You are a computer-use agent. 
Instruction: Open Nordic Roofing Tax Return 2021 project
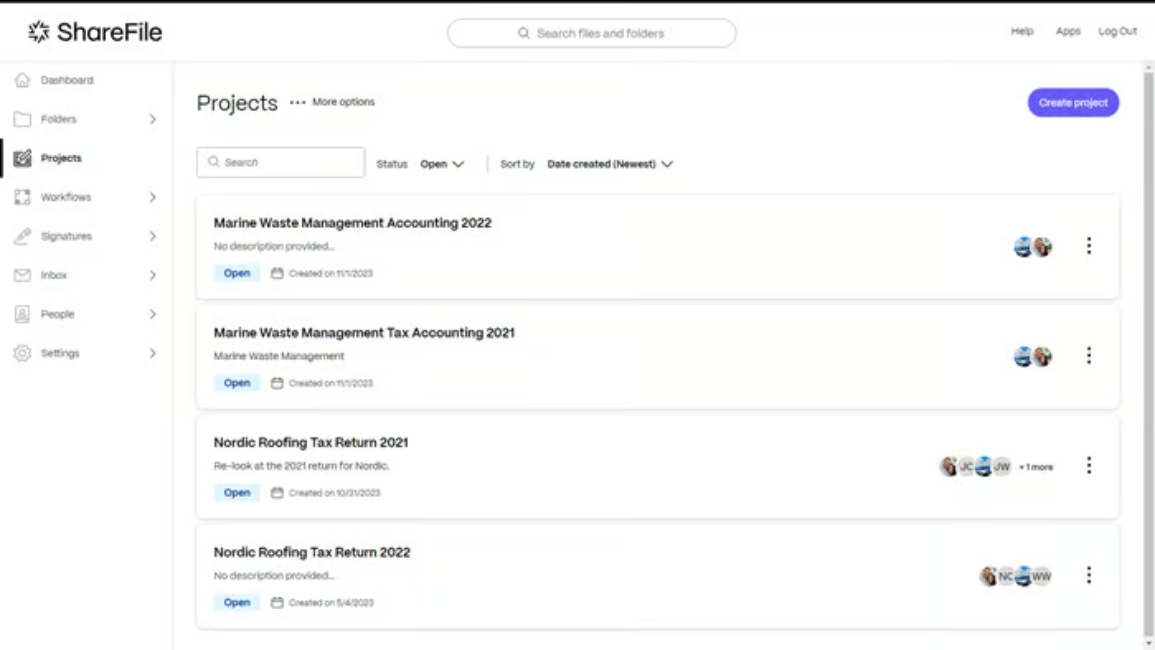[311, 442]
